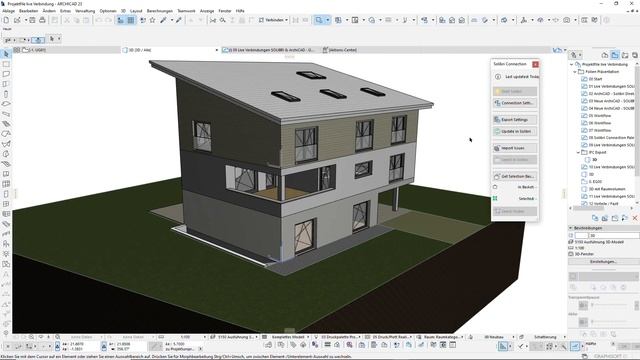Click the Open file toolbar icon

[17, 20]
